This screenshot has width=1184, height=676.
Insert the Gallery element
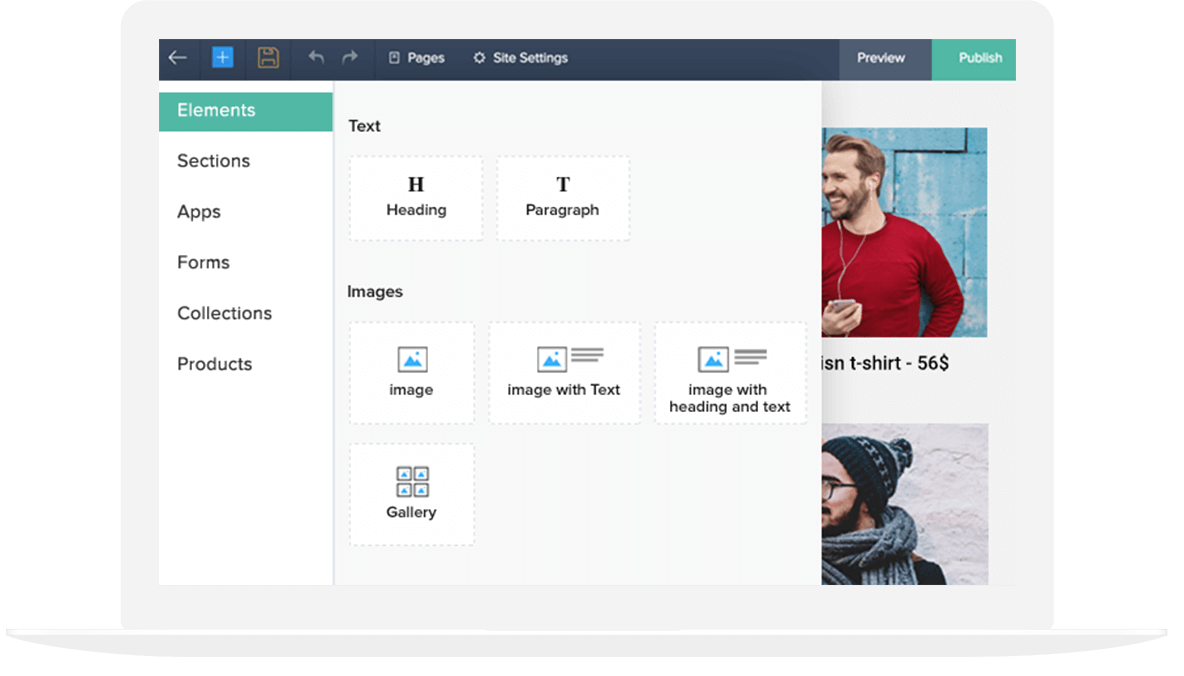[x=411, y=493]
